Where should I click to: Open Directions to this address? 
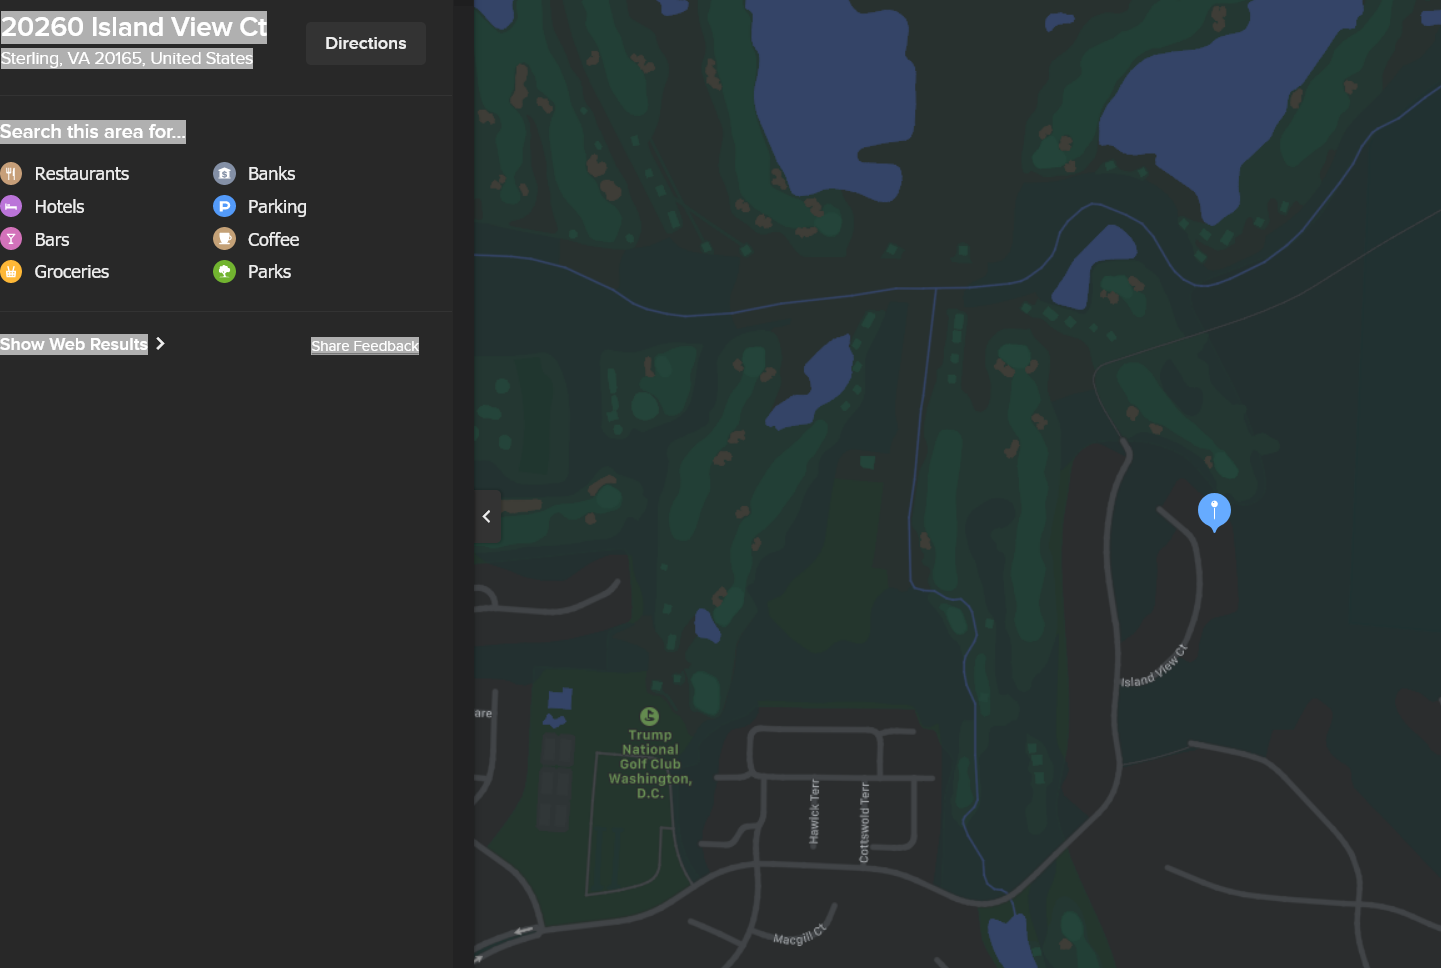pos(366,43)
